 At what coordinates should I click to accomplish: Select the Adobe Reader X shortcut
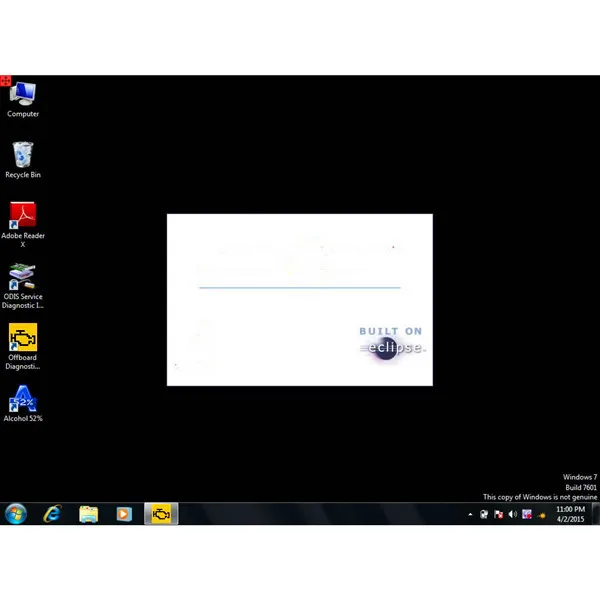23,225
